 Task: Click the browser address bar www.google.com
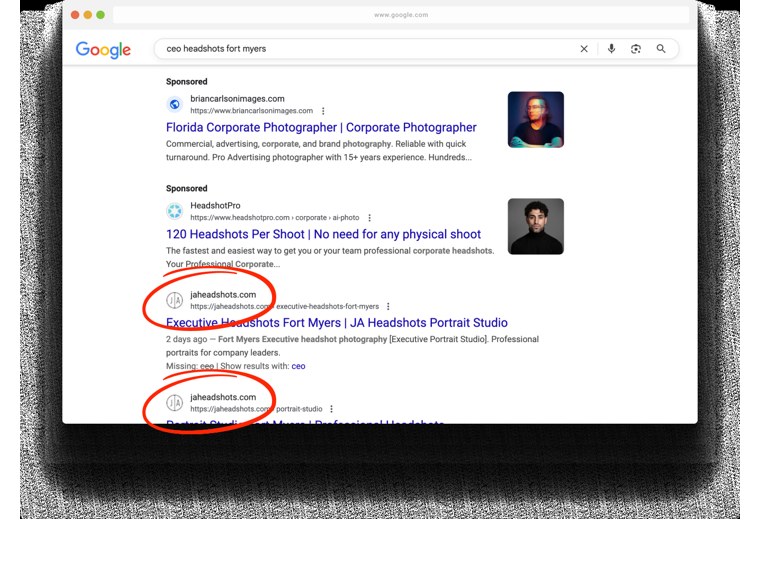(401, 15)
